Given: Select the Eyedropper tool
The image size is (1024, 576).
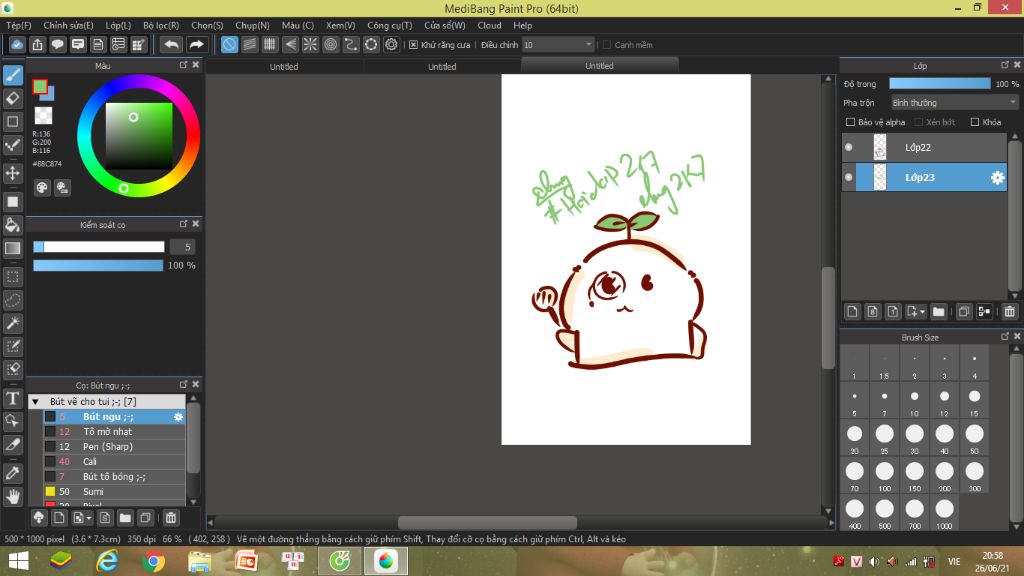Looking at the screenshot, I should coord(12,473).
